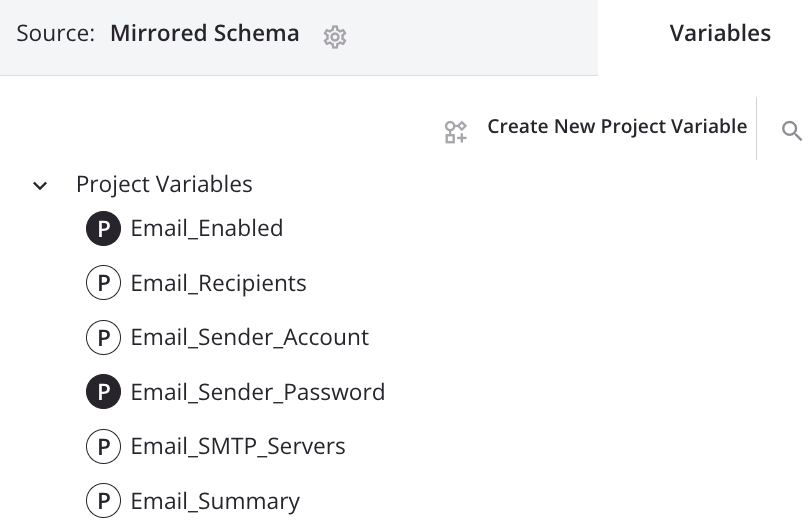Image resolution: width=811 pixels, height=530 pixels.
Task: Click the P icon next to Email_SMTP_Servers
Action: coord(103,446)
